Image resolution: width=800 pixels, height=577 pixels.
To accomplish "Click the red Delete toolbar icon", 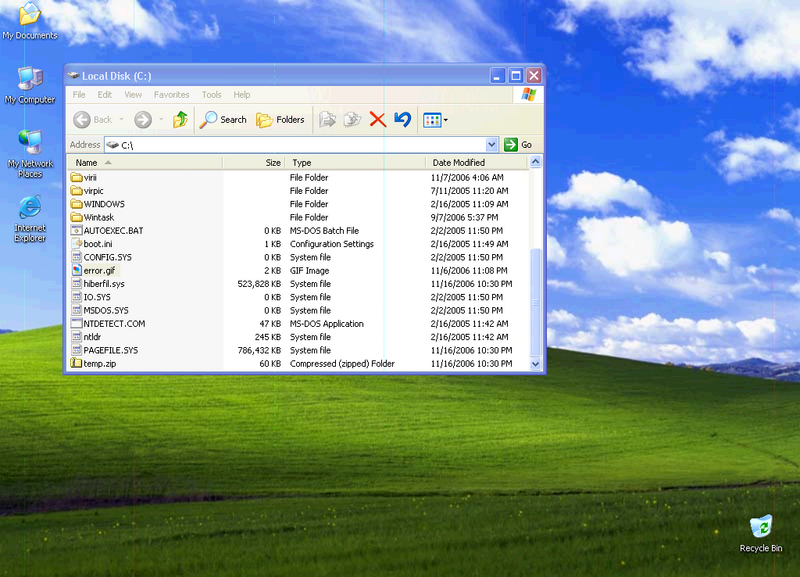I will point(378,120).
